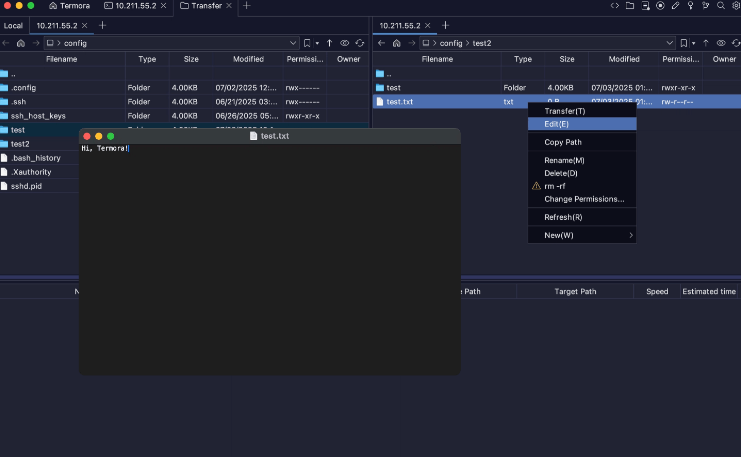The image size is (741, 457).
Task: Choose Refresh(R) from context menu
Action: coord(582,217)
